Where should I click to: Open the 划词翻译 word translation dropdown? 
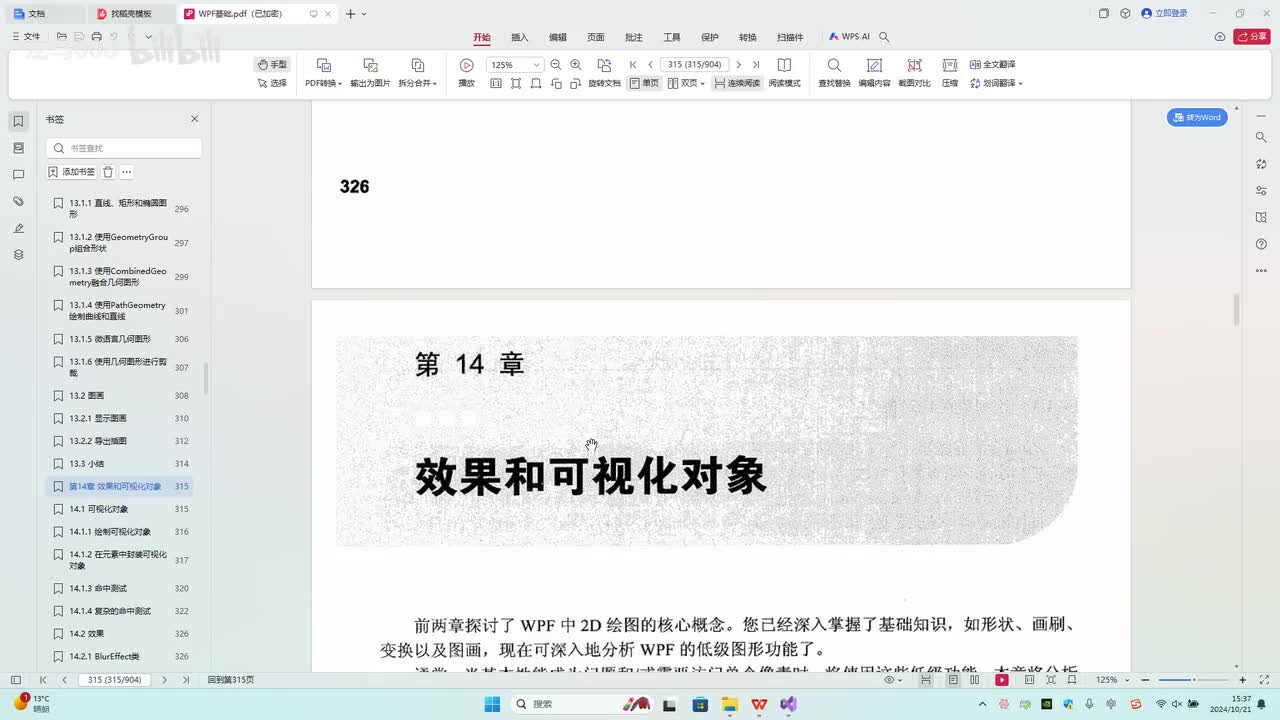tap(996, 83)
